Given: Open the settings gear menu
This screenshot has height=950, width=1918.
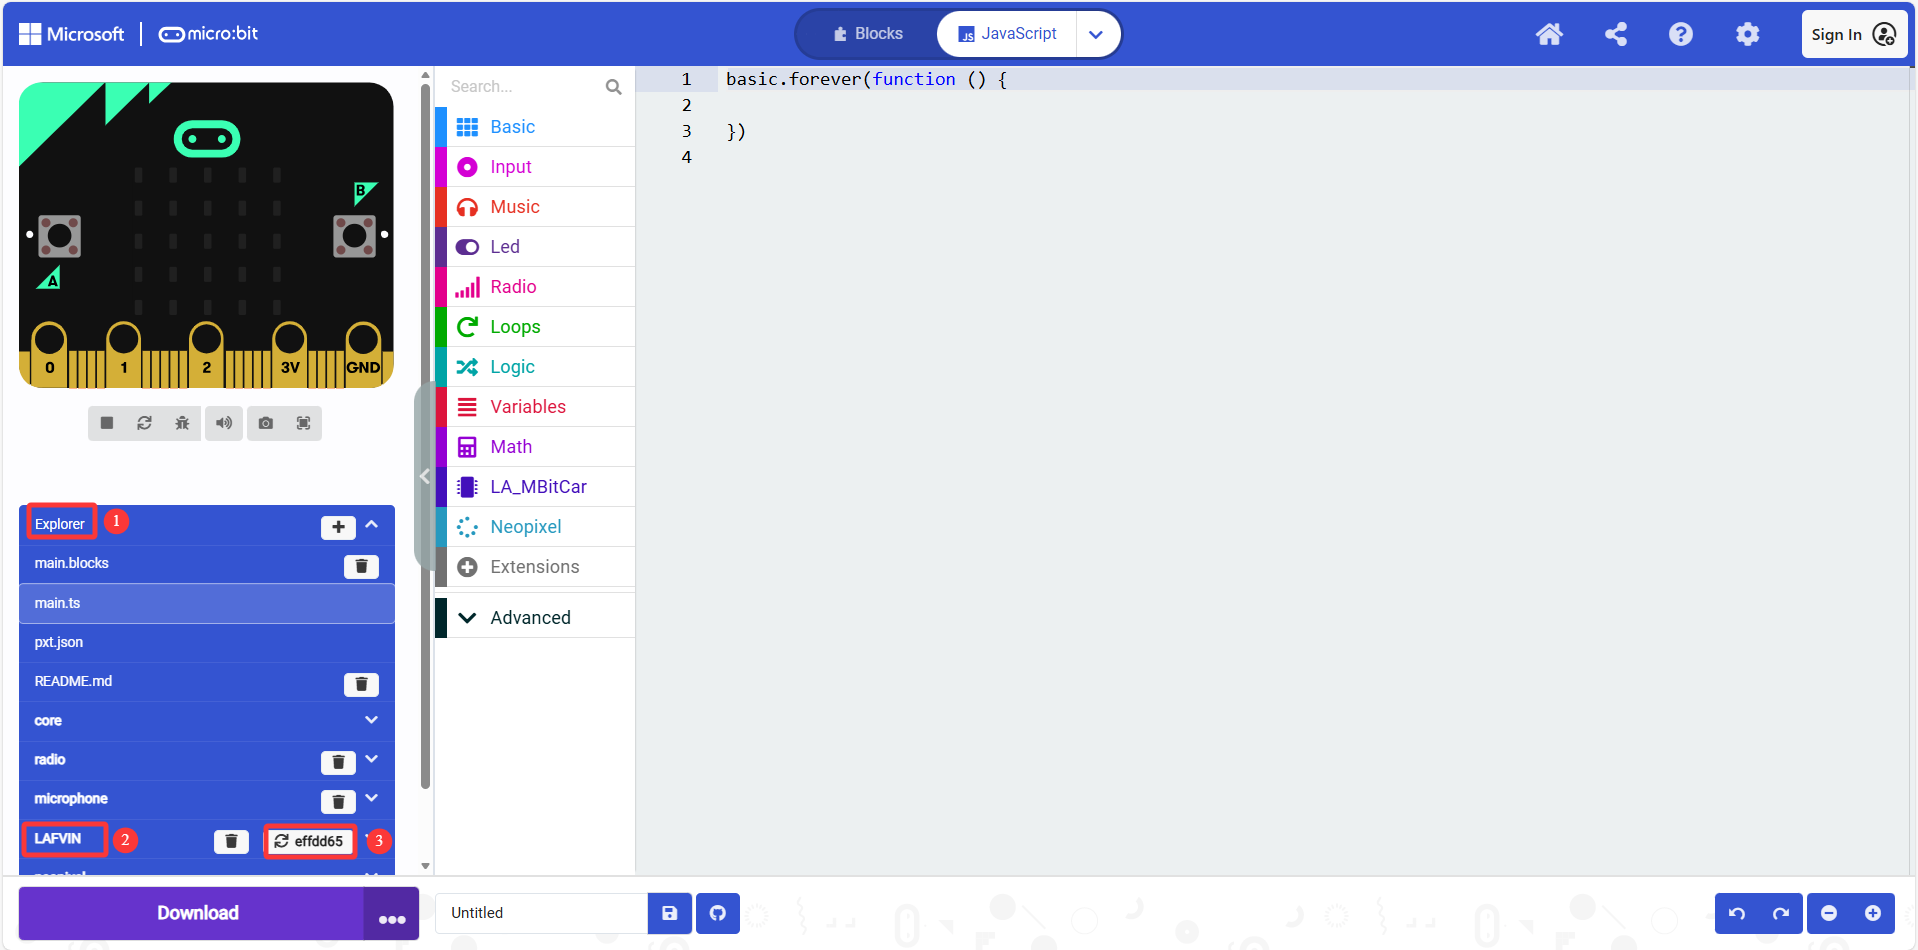Looking at the screenshot, I should (1747, 34).
